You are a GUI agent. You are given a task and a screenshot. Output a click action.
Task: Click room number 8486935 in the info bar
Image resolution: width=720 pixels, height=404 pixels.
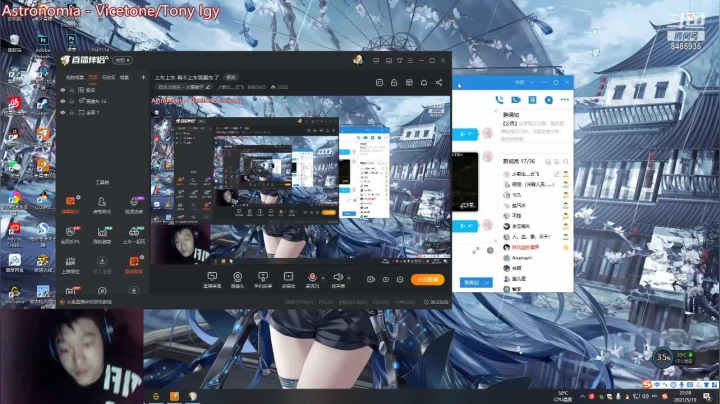pos(256,87)
